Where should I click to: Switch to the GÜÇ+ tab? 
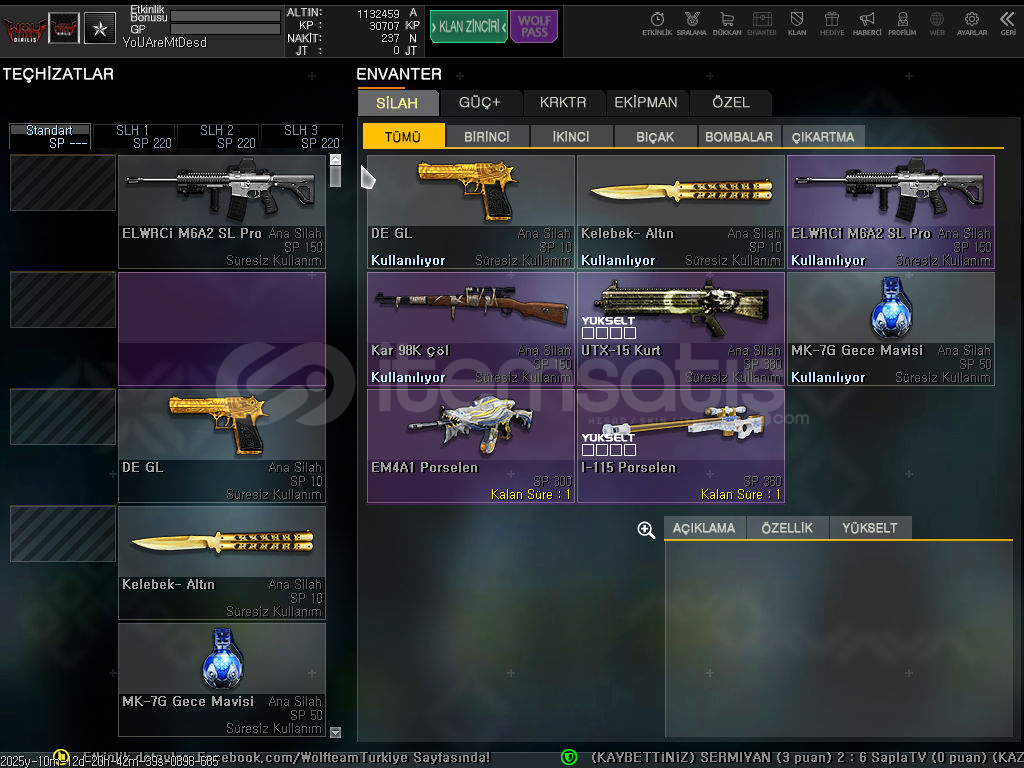(x=479, y=103)
